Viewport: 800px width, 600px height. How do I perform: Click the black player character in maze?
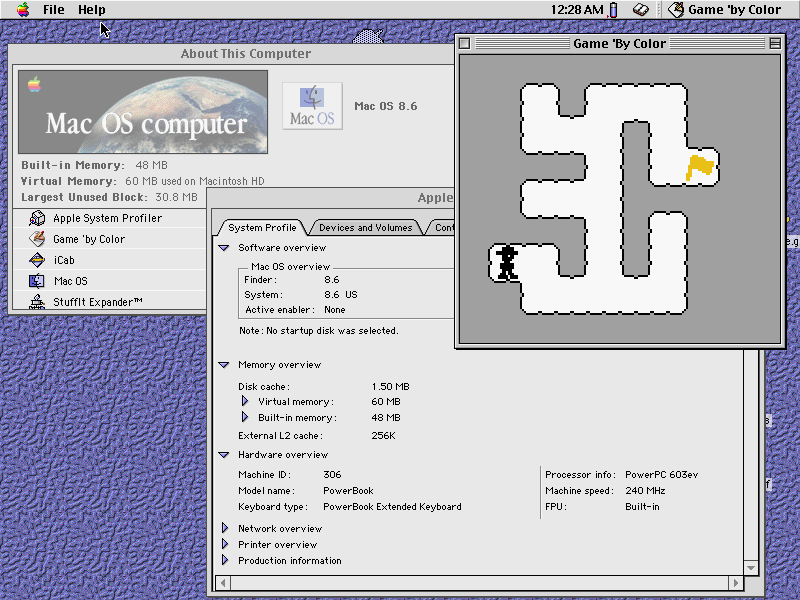(508, 263)
